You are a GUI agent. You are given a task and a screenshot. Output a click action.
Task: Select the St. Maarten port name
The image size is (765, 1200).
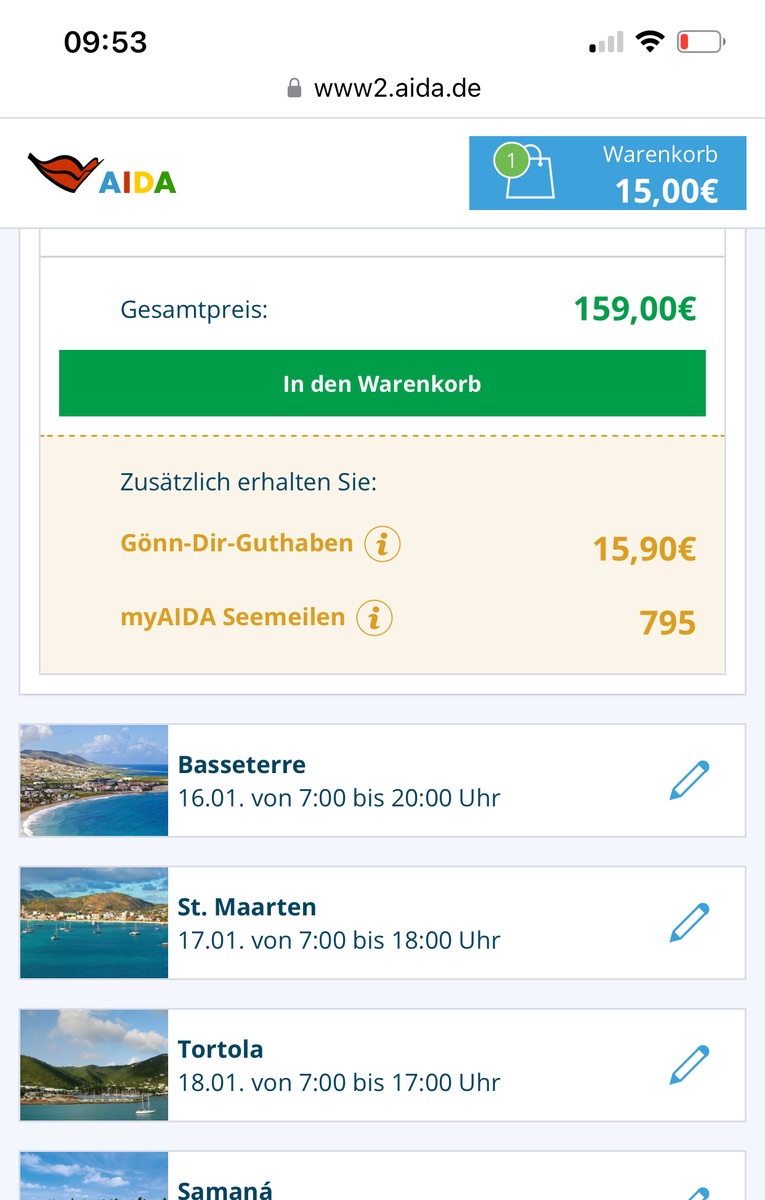pyautogui.click(x=247, y=907)
